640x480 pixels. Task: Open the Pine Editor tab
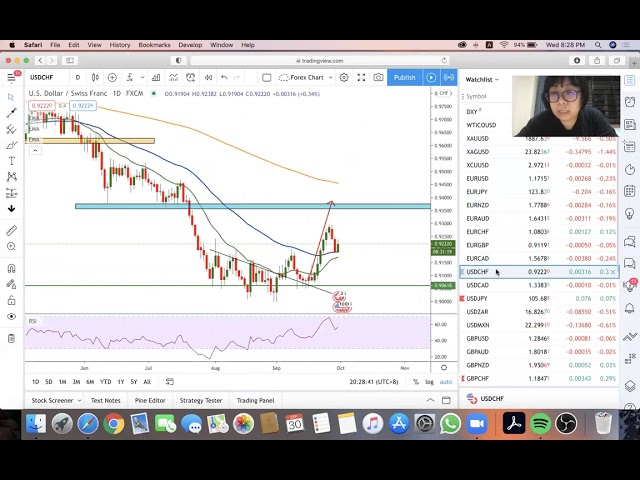point(150,400)
